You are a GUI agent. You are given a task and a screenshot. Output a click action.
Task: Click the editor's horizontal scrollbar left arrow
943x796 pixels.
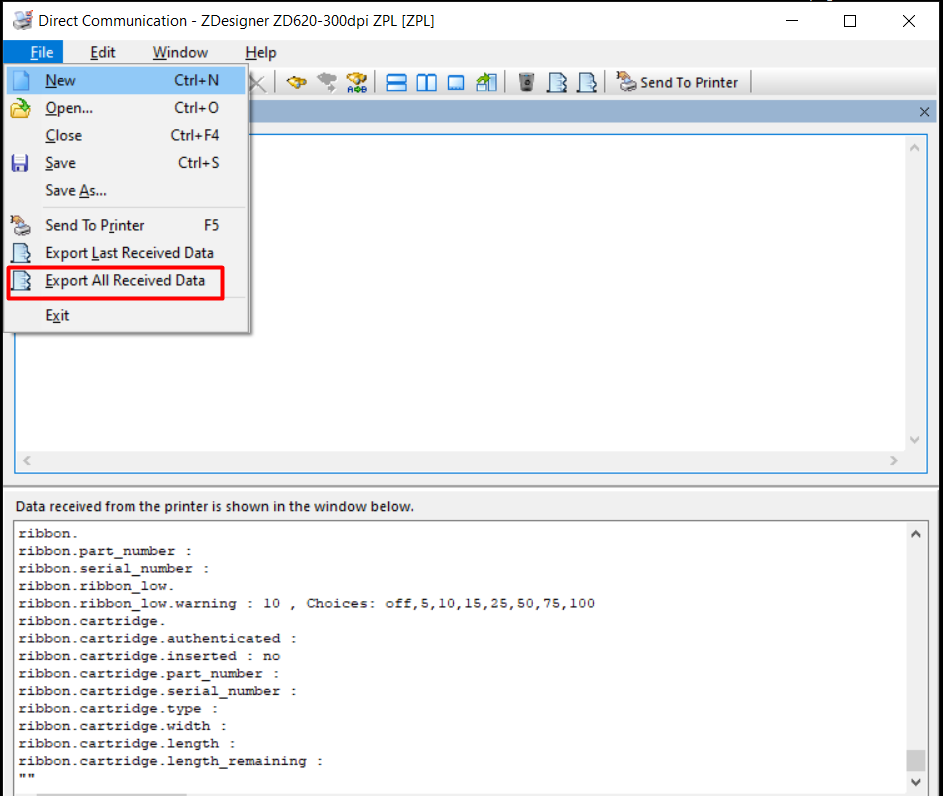coord(27,461)
